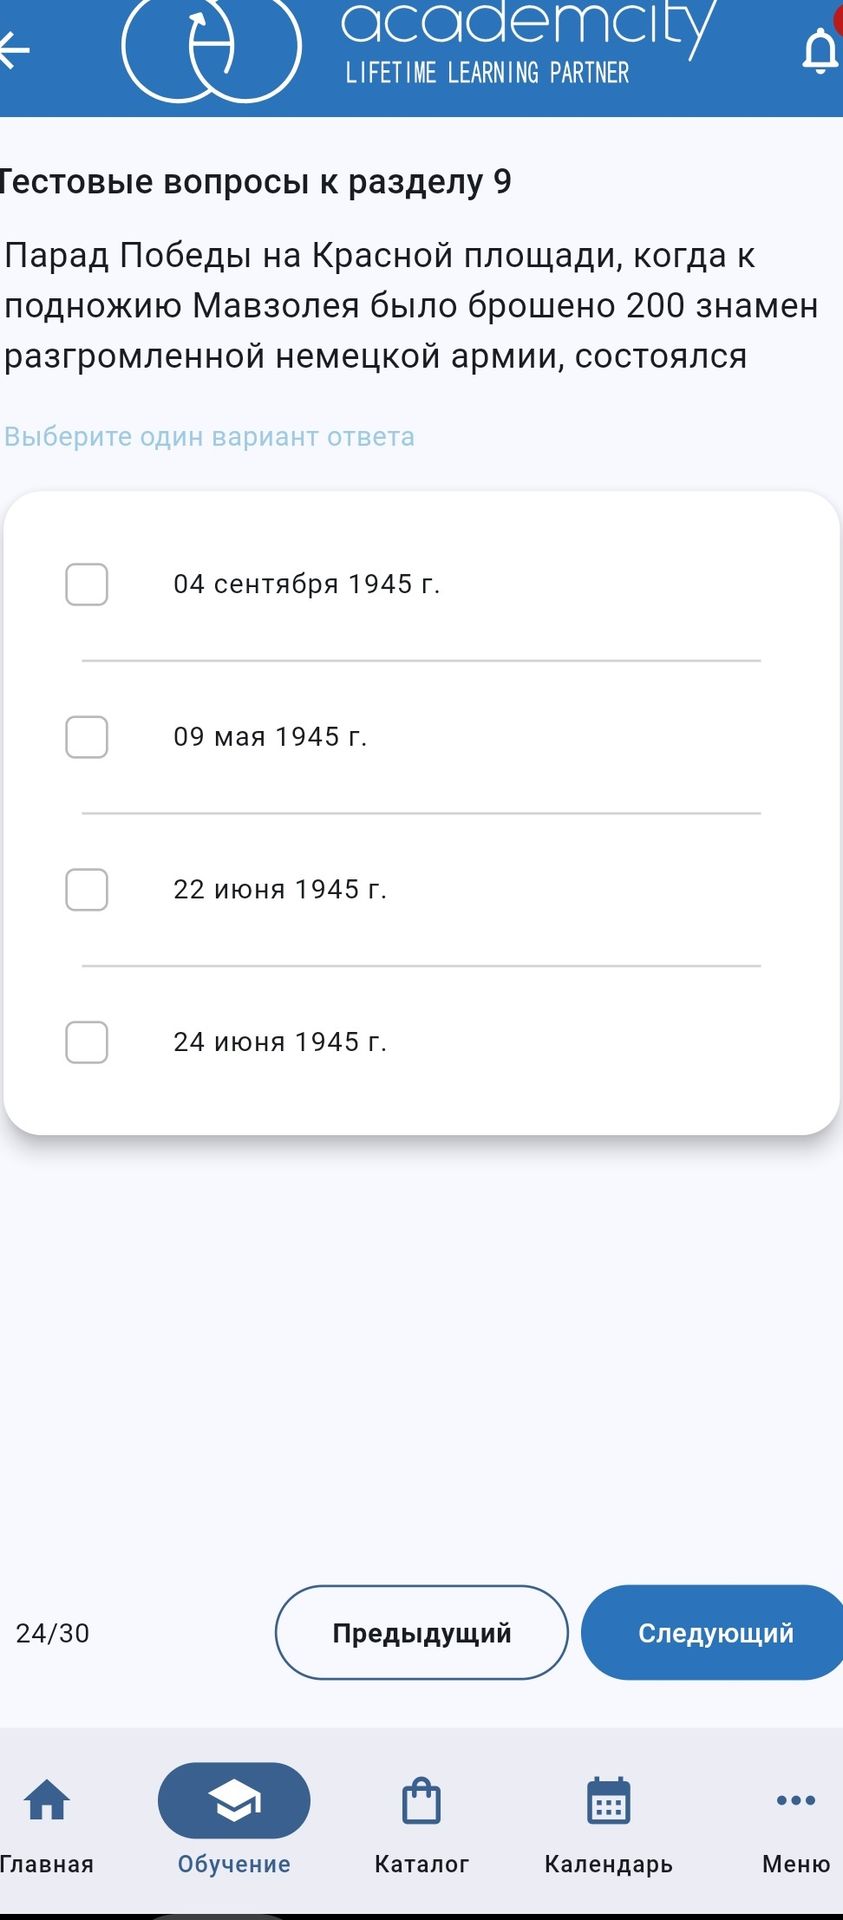This screenshot has width=843, height=1920.
Task: Tap the answer text 09 мая 1945 г.
Action: 270,737
